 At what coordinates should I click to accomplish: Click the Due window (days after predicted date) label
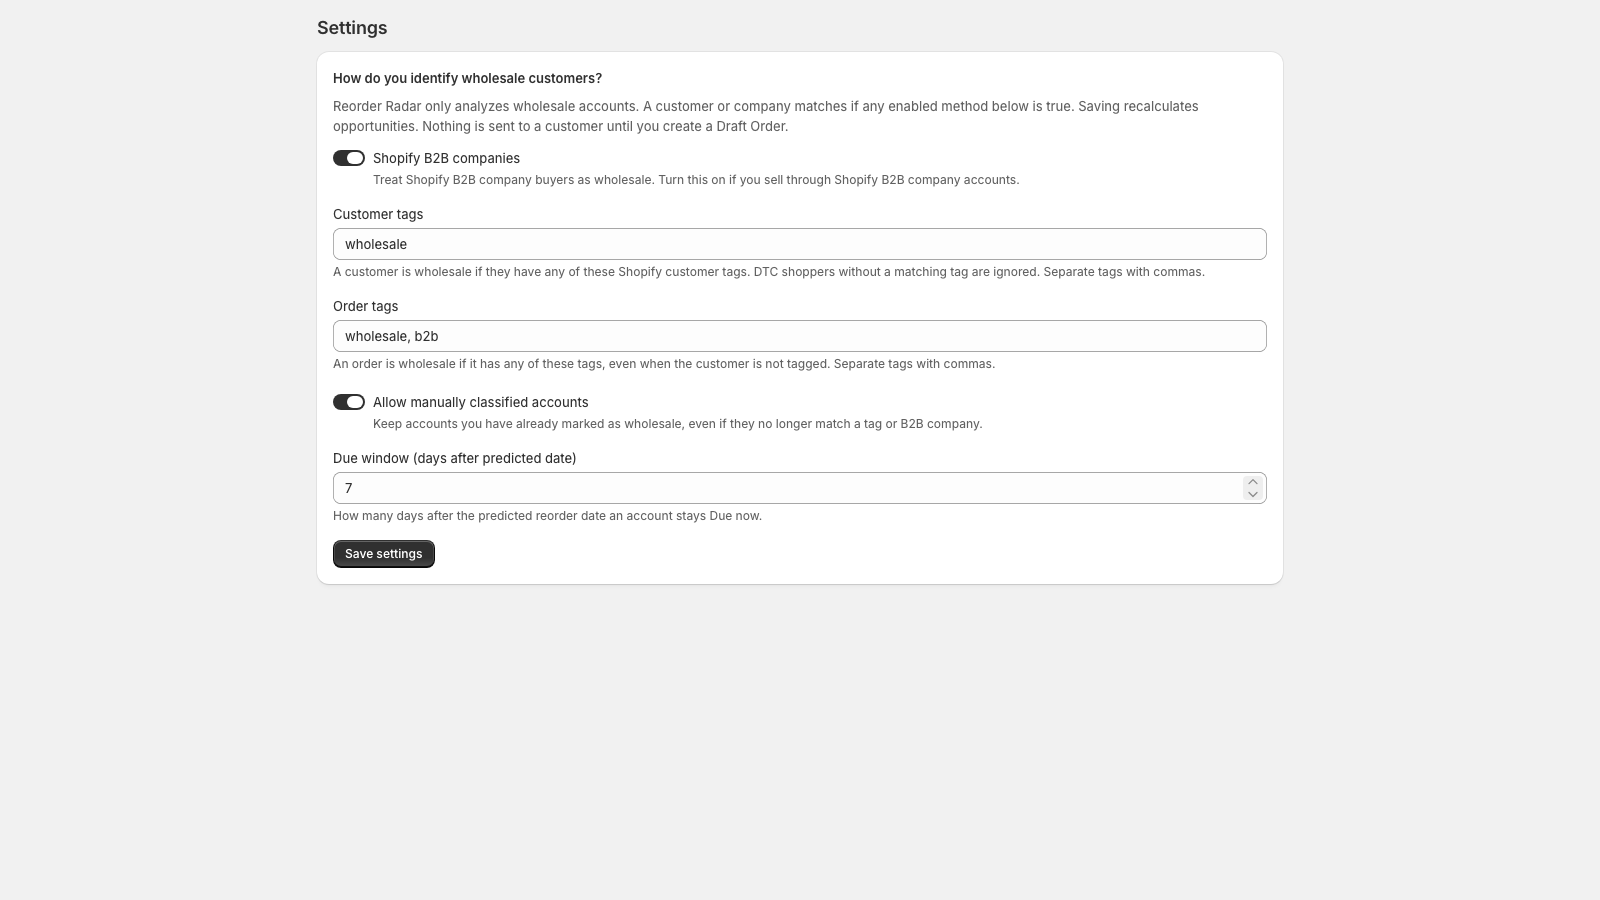point(455,458)
